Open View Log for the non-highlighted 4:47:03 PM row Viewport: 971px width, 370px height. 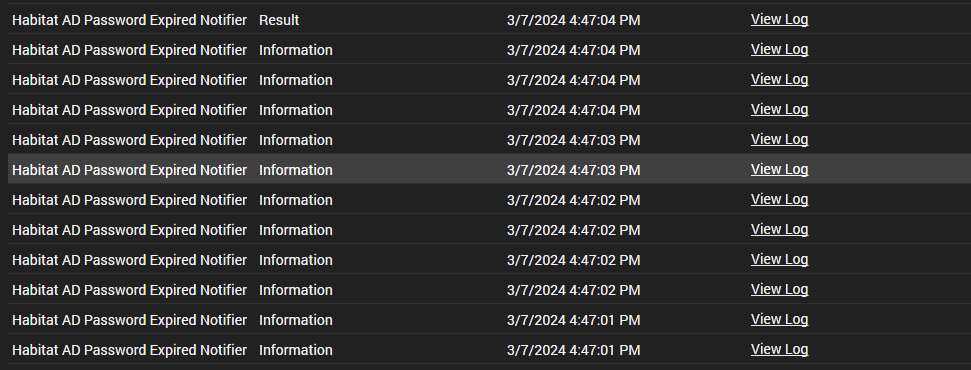pyautogui.click(x=779, y=140)
